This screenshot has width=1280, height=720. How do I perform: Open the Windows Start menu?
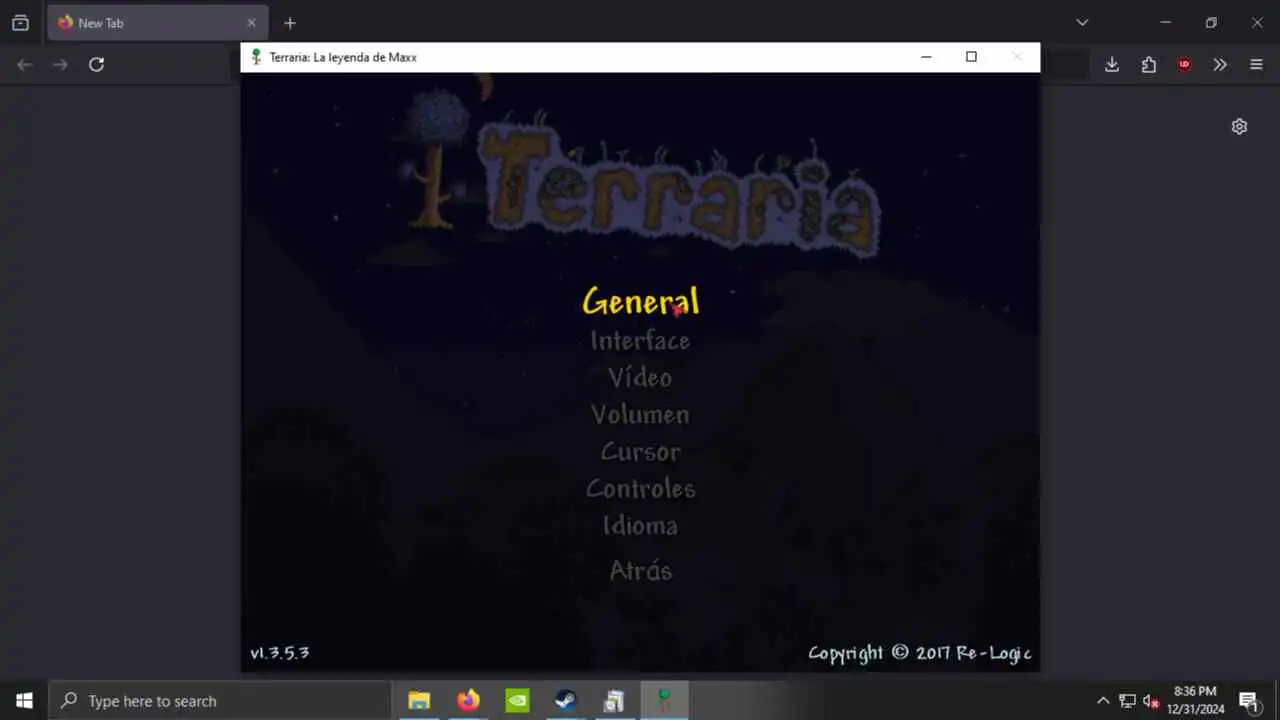24,700
